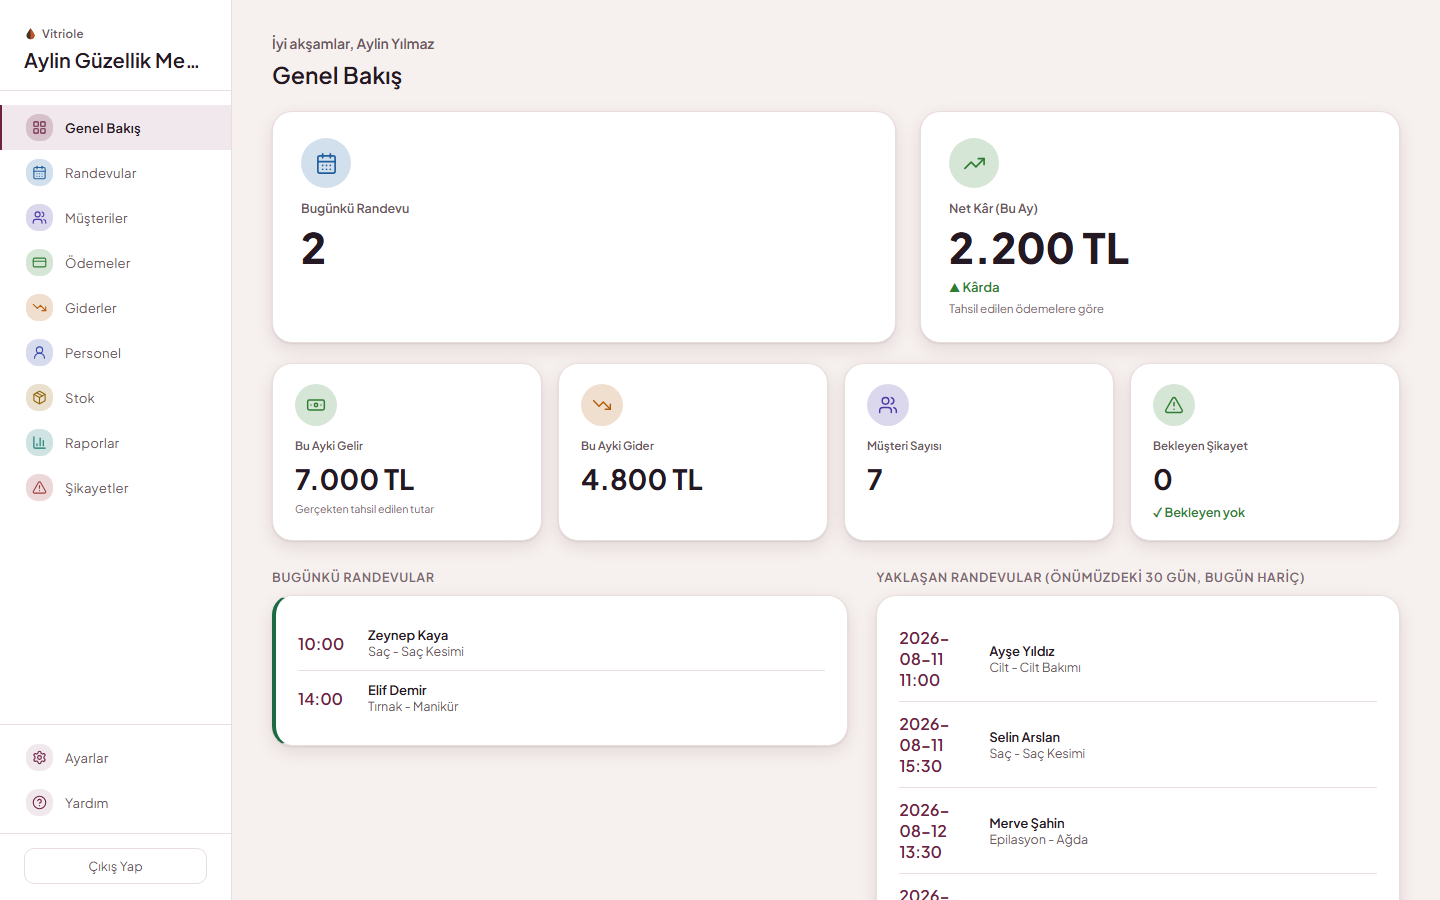This screenshot has height=900, width=1440.
Task: Open the Yardım help link
Action: tap(116, 803)
